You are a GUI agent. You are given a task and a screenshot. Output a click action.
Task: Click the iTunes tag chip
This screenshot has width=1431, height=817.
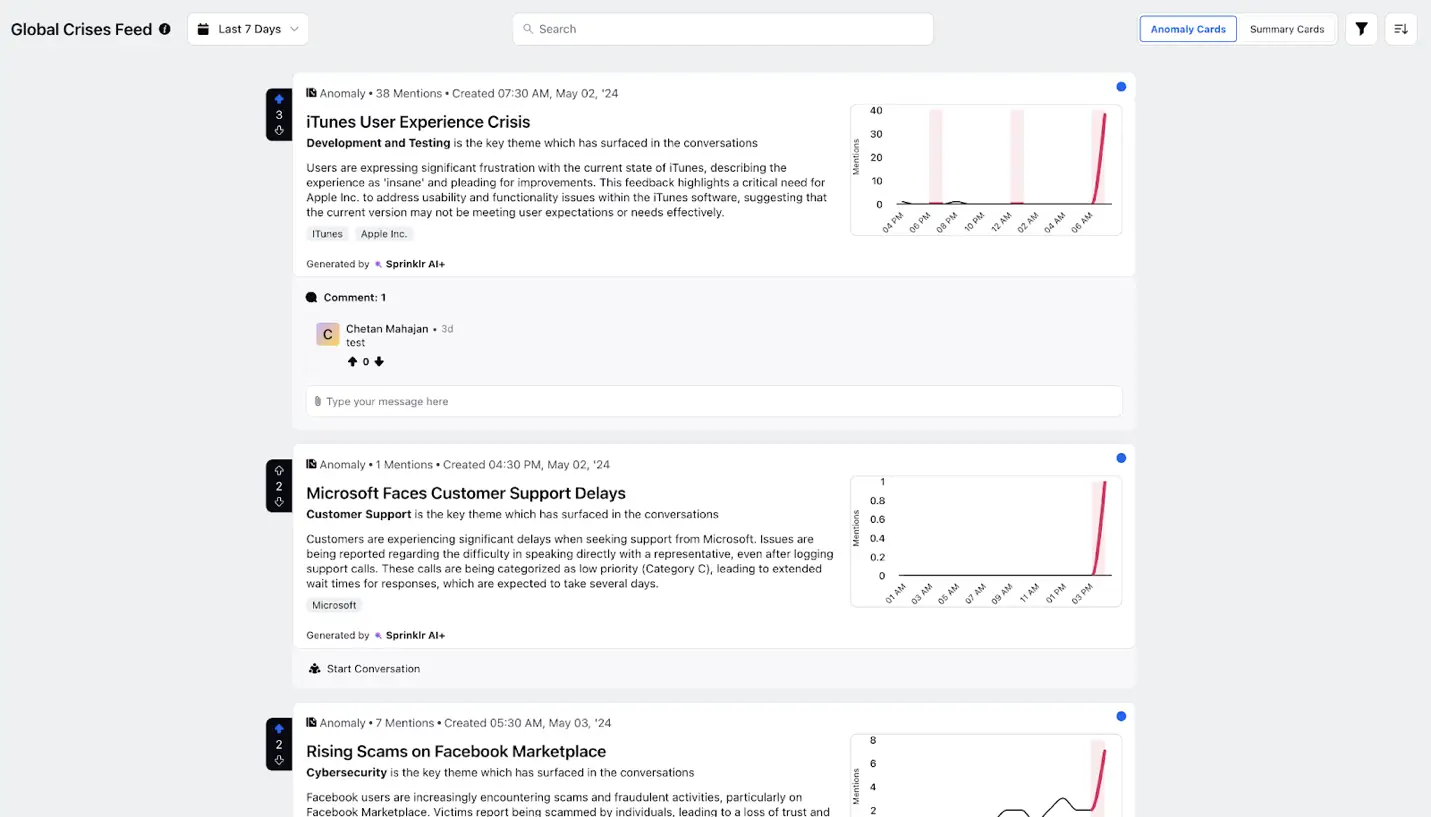tap(327, 234)
